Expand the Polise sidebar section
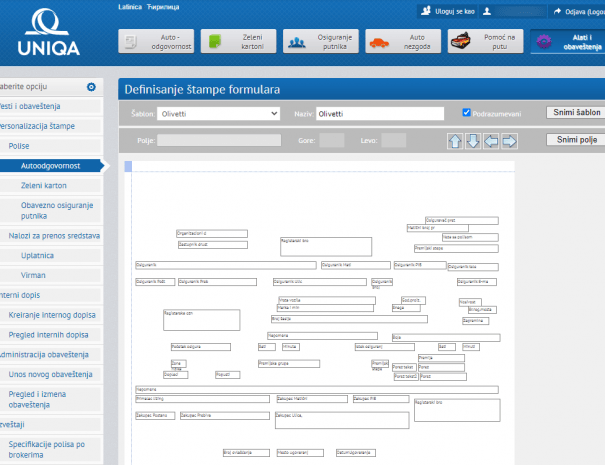The image size is (605, 465). (20, 146)
